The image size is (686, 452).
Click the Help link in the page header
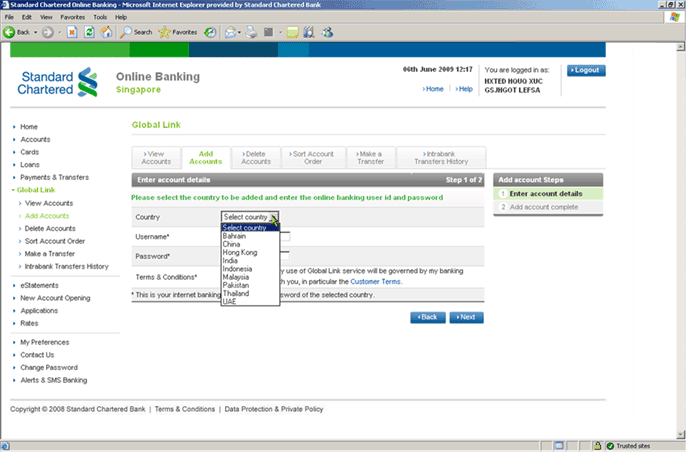(x=464, y=89)
